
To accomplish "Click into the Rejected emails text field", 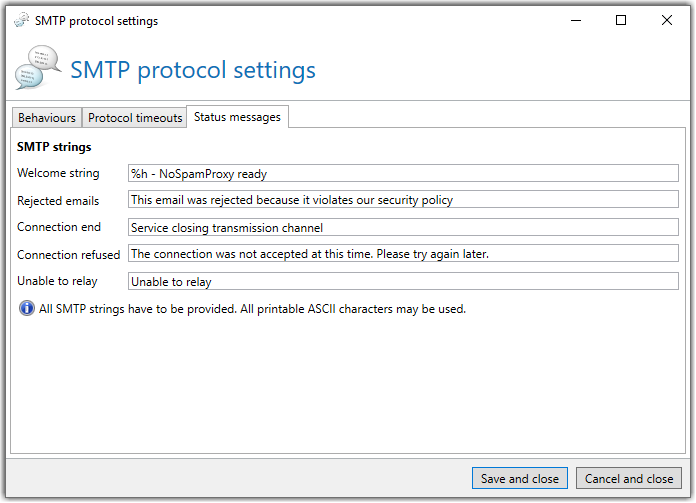I will click(x=403, y=199).
